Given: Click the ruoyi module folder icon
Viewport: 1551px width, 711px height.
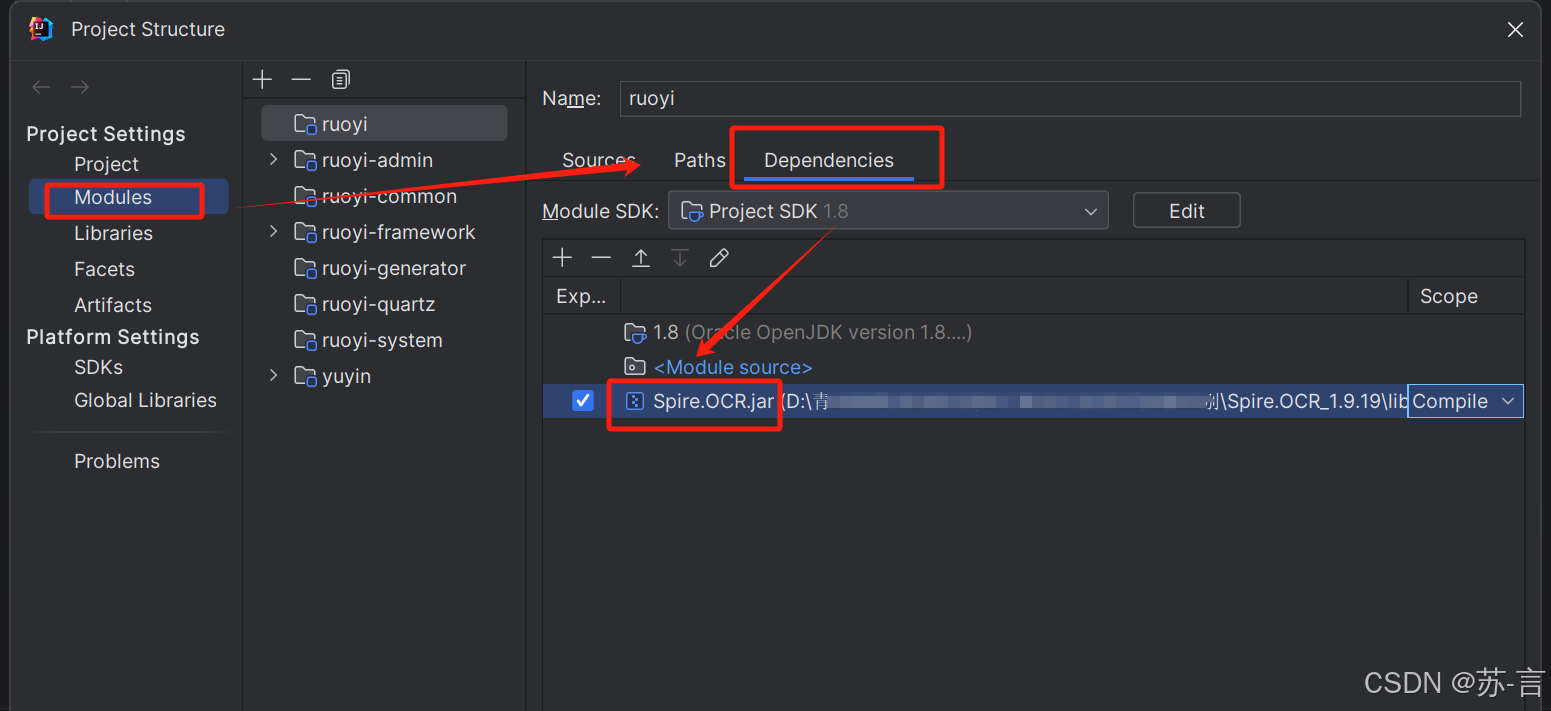Looking at the screenshot, I should pos(305,124).
